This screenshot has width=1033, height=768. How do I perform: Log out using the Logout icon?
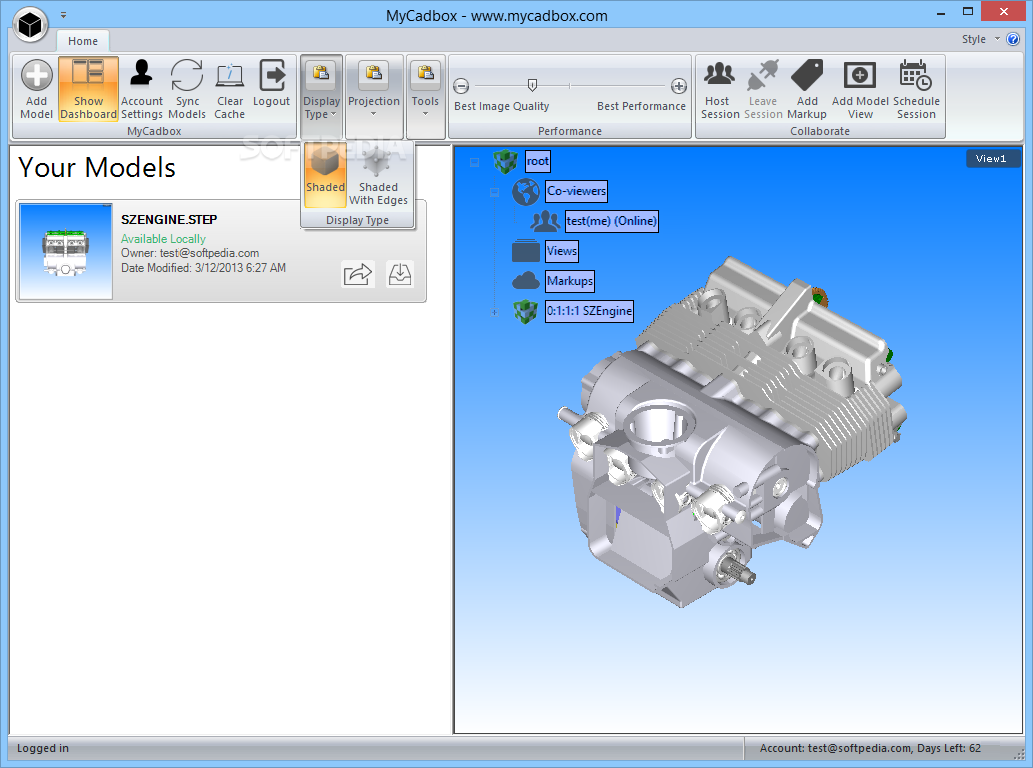click(x=271, y=84)
